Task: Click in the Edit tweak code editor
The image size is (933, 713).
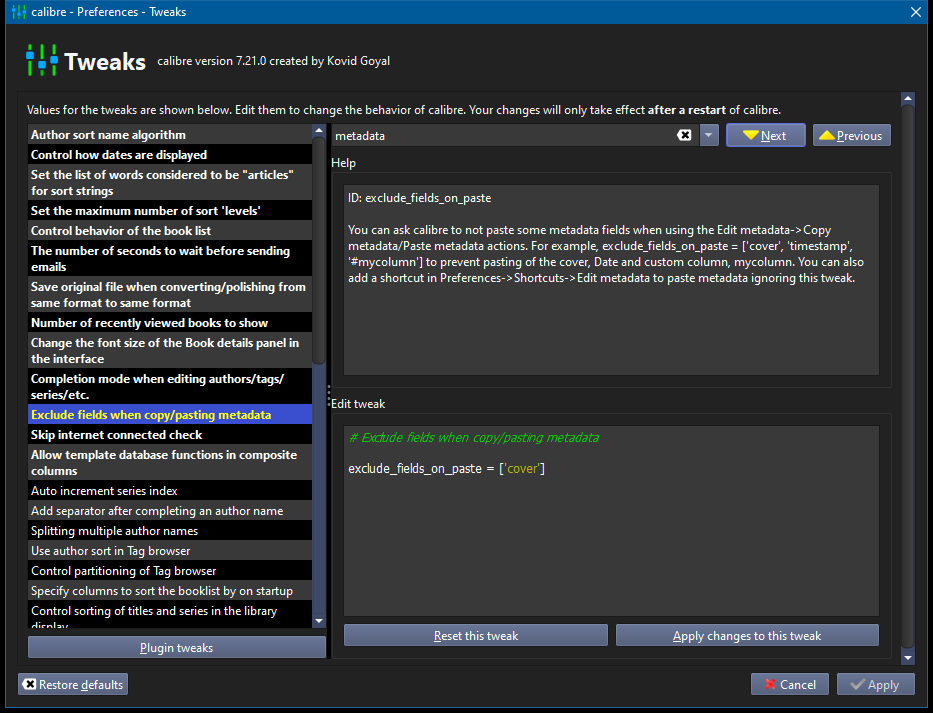Action: (x=611, y=521)
